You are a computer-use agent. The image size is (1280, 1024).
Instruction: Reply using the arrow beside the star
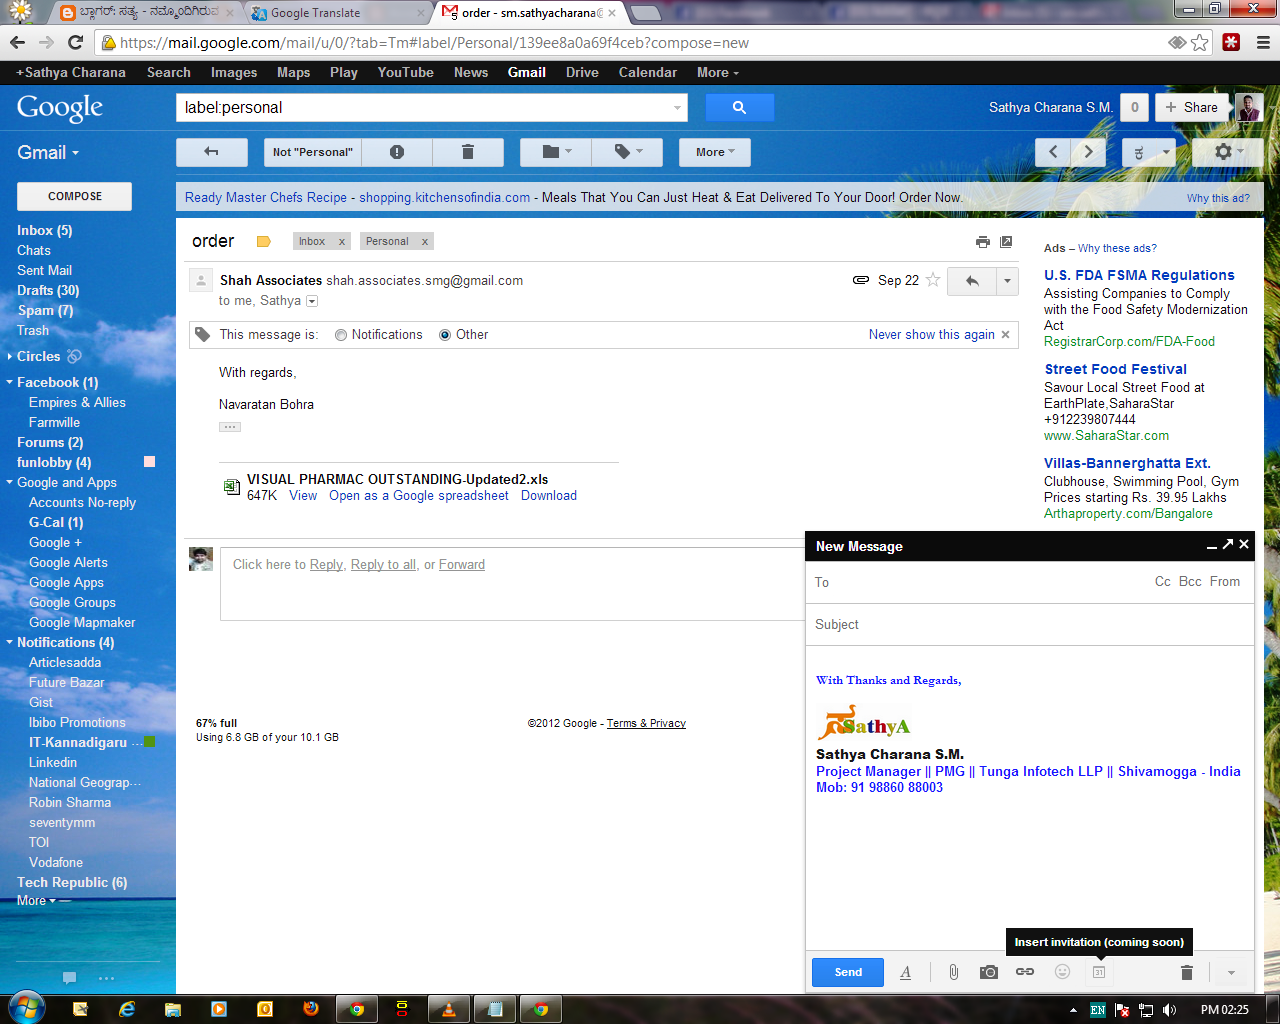tap(972, 281)
